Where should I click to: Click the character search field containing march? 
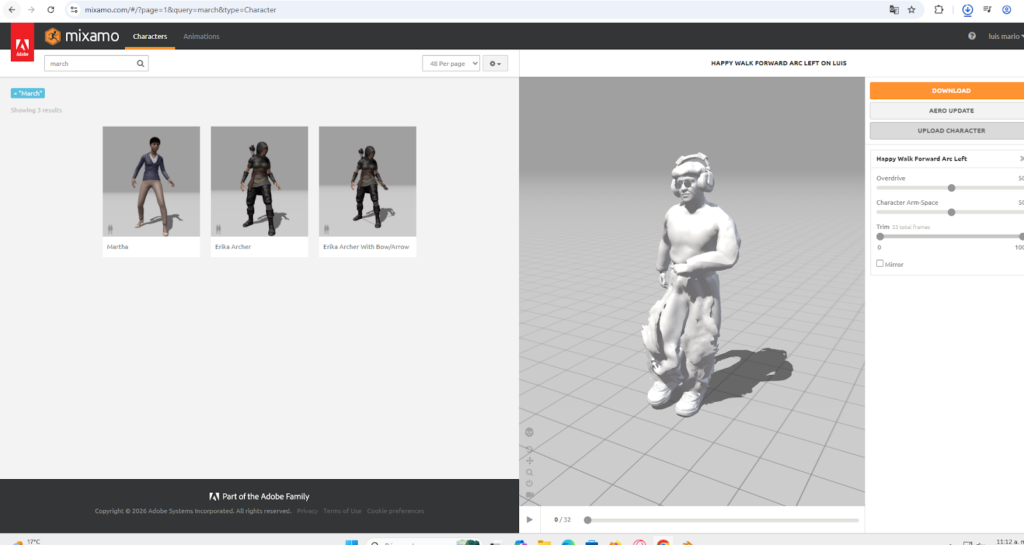pyautogui.click(x=96, y=63)
